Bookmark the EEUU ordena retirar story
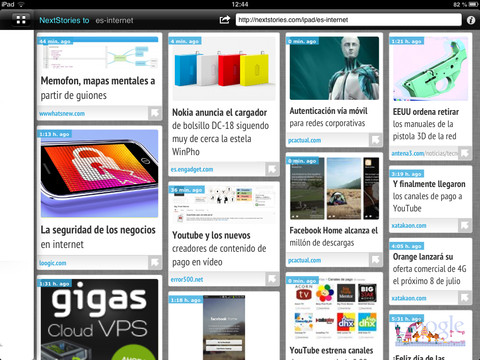This screenshot has width=480, height=360. click(465, 153)
